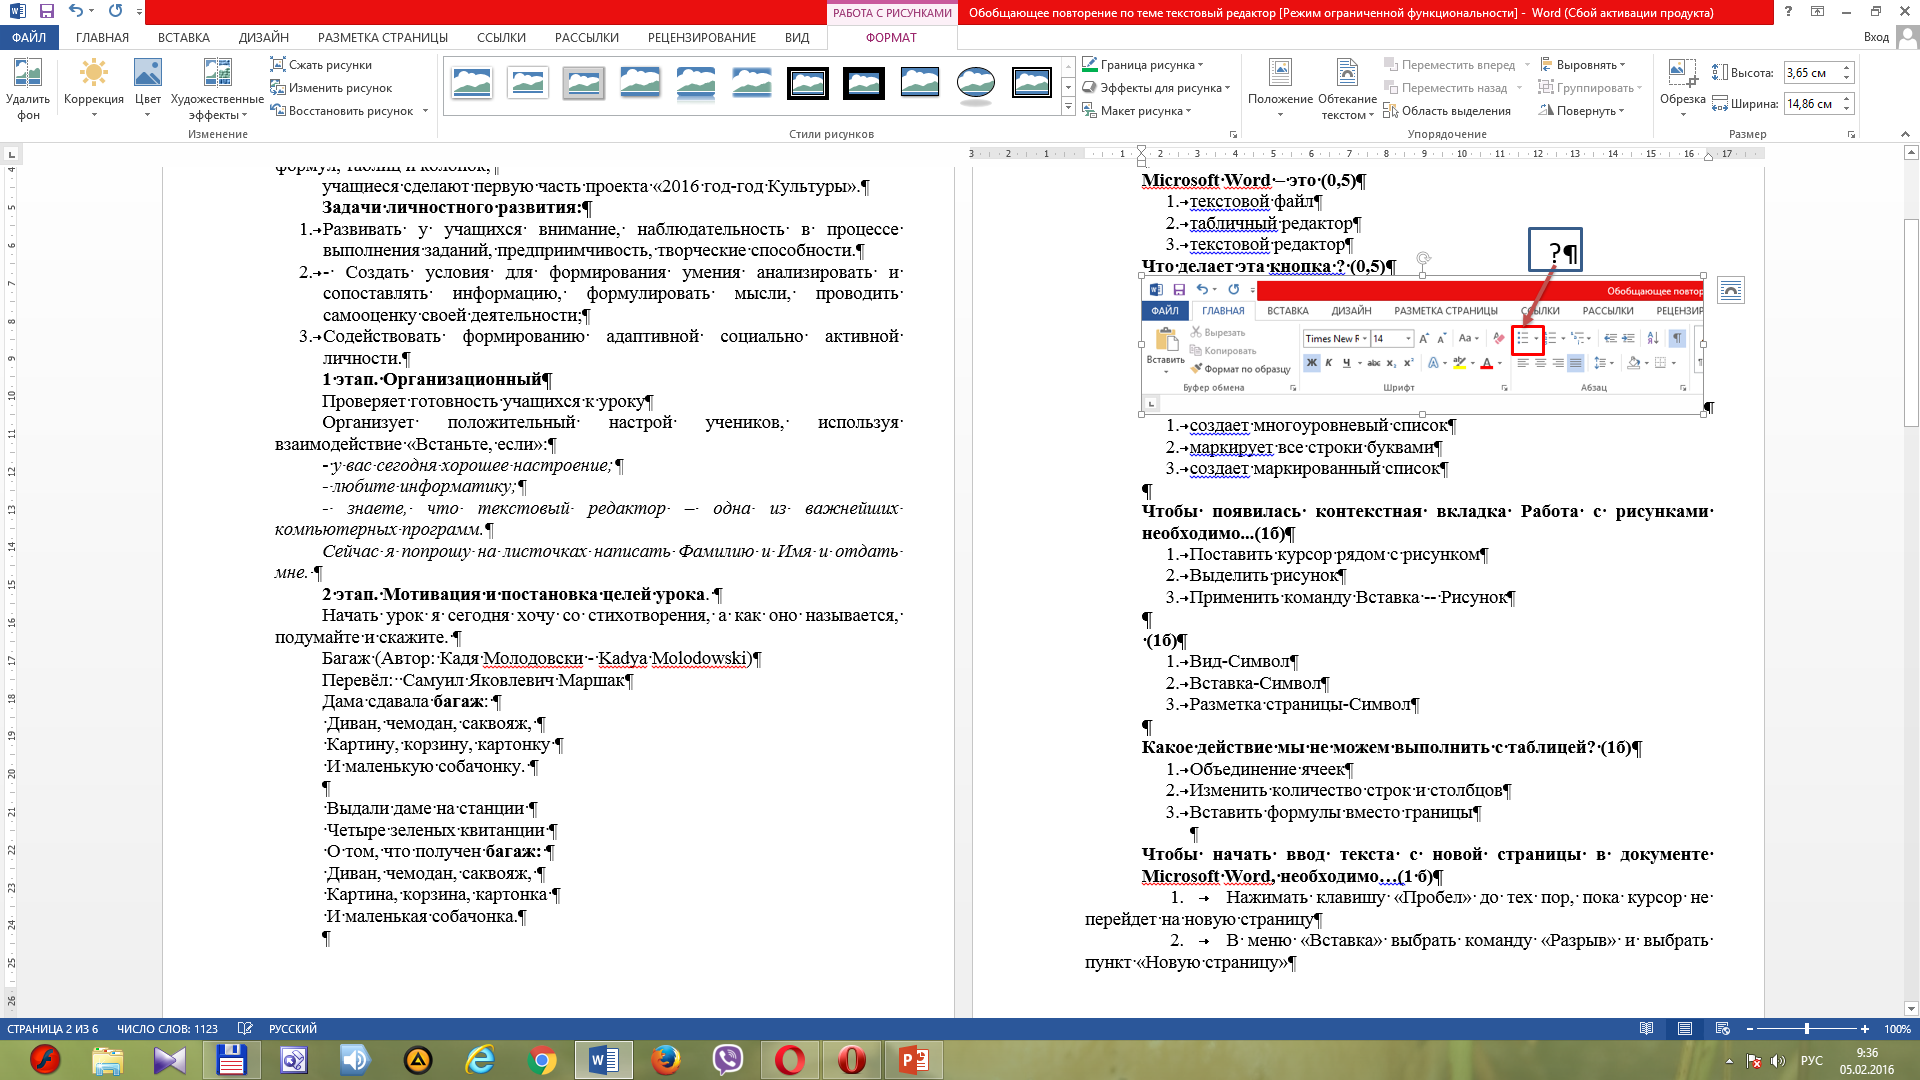Open Обтекание текстом (Wrap Text) menu
The height and width of the screenshot is (1080, 1920).
1347,89
